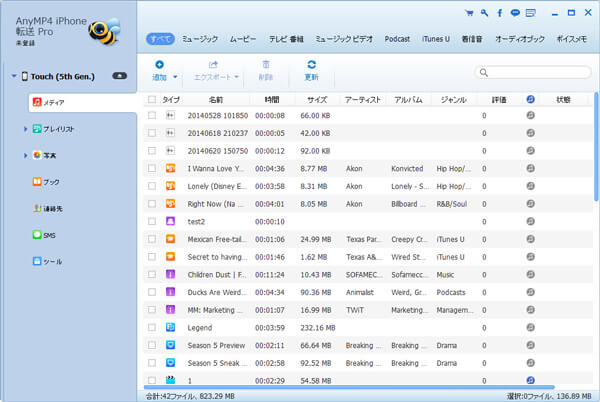Sort by the サイズ column header

click(x=317, y=100)
